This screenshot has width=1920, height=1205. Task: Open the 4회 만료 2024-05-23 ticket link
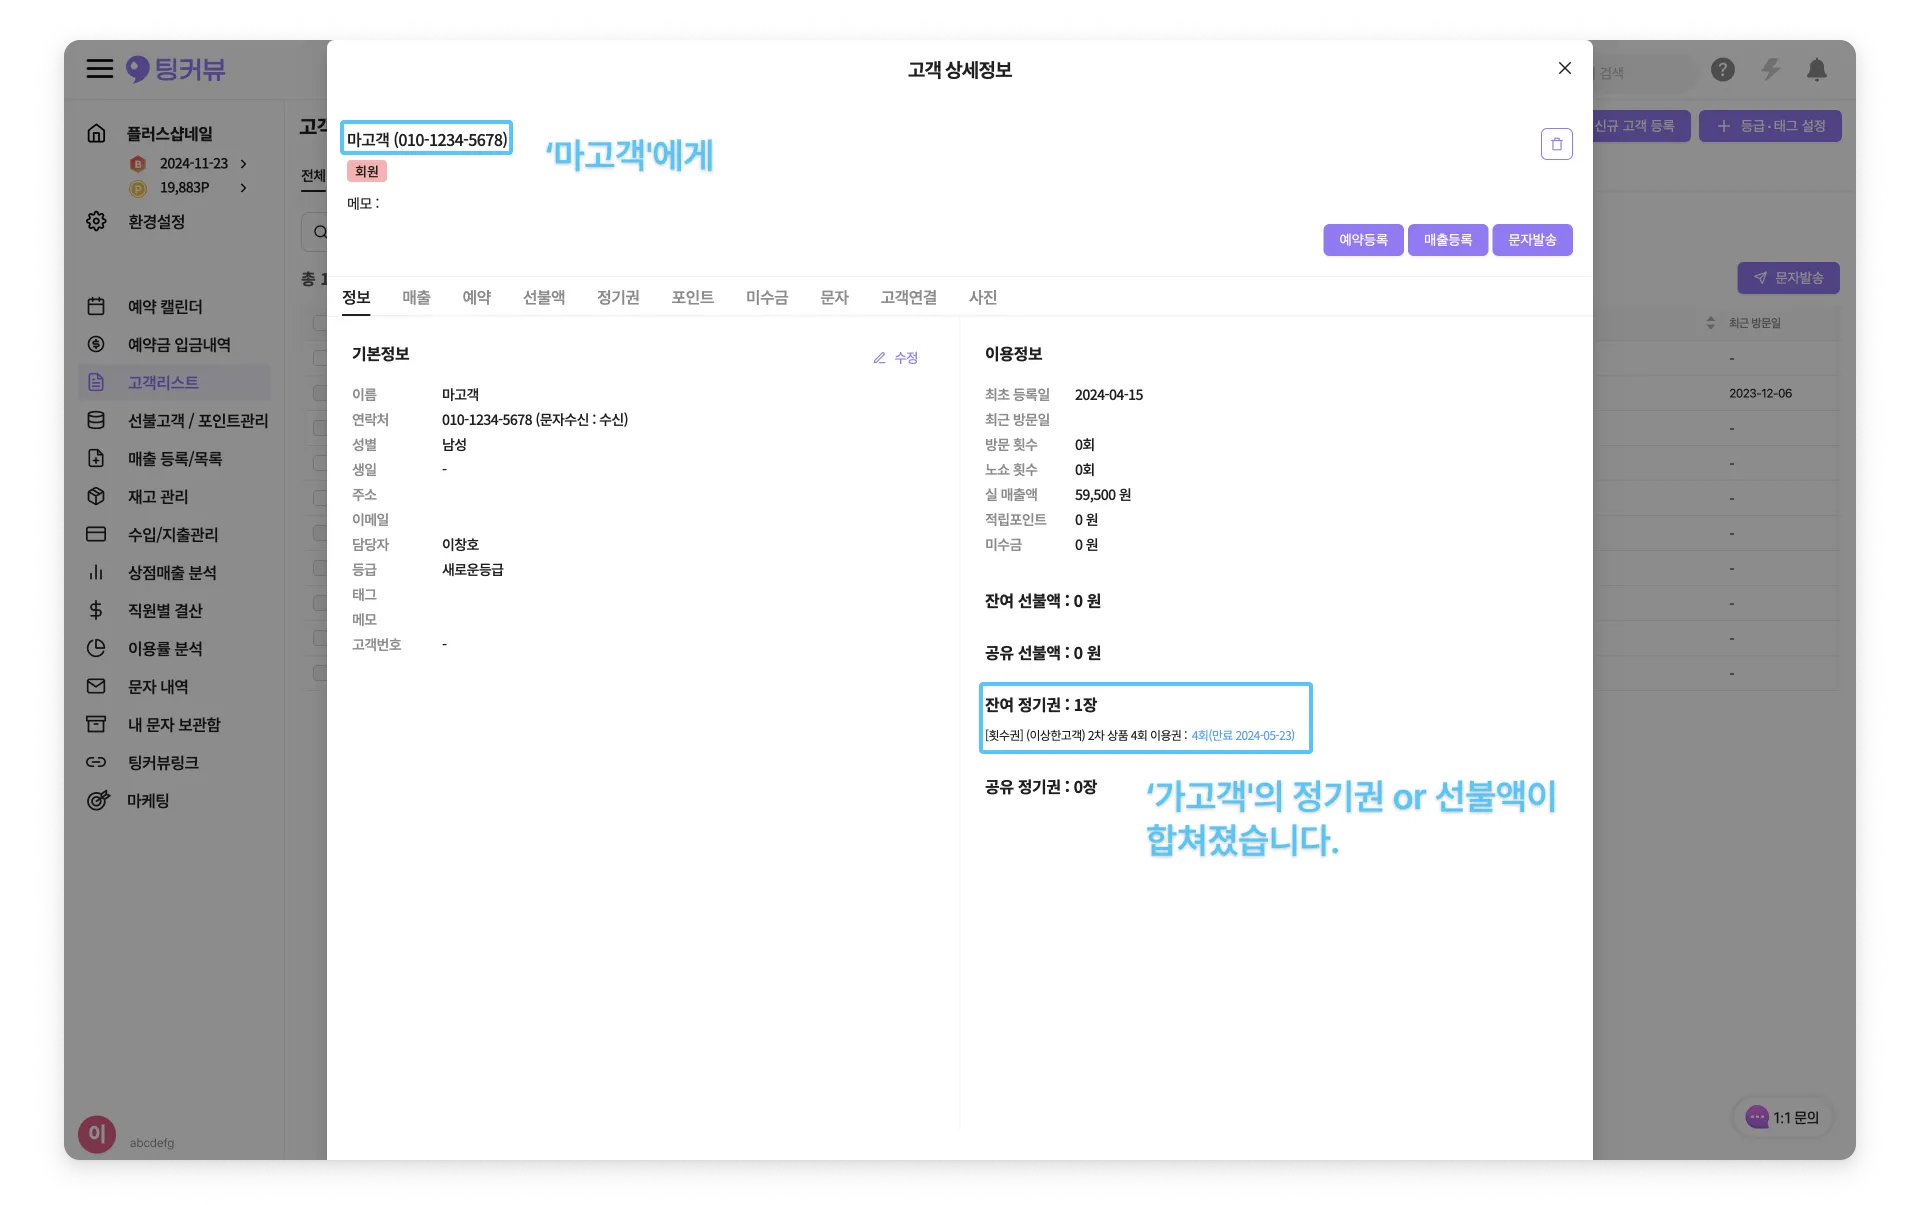point(1242,736)
